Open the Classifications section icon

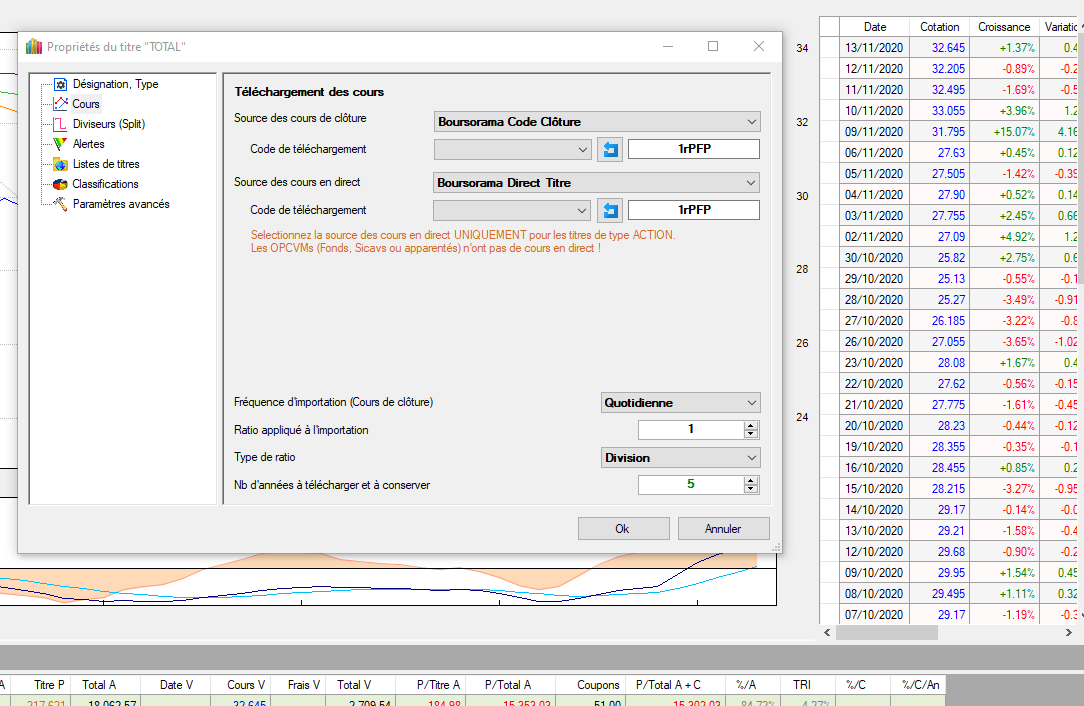[x=60, y=184]
